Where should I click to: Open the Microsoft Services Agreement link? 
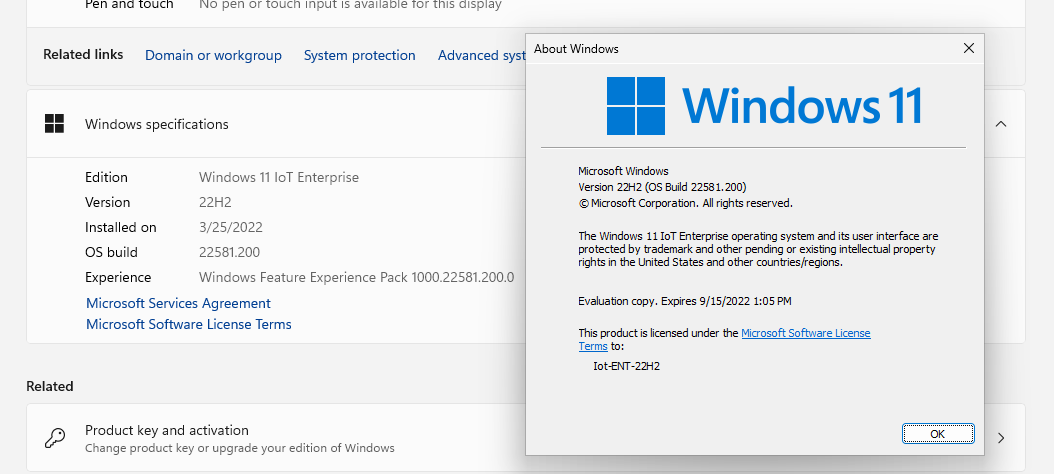point(178,303)
